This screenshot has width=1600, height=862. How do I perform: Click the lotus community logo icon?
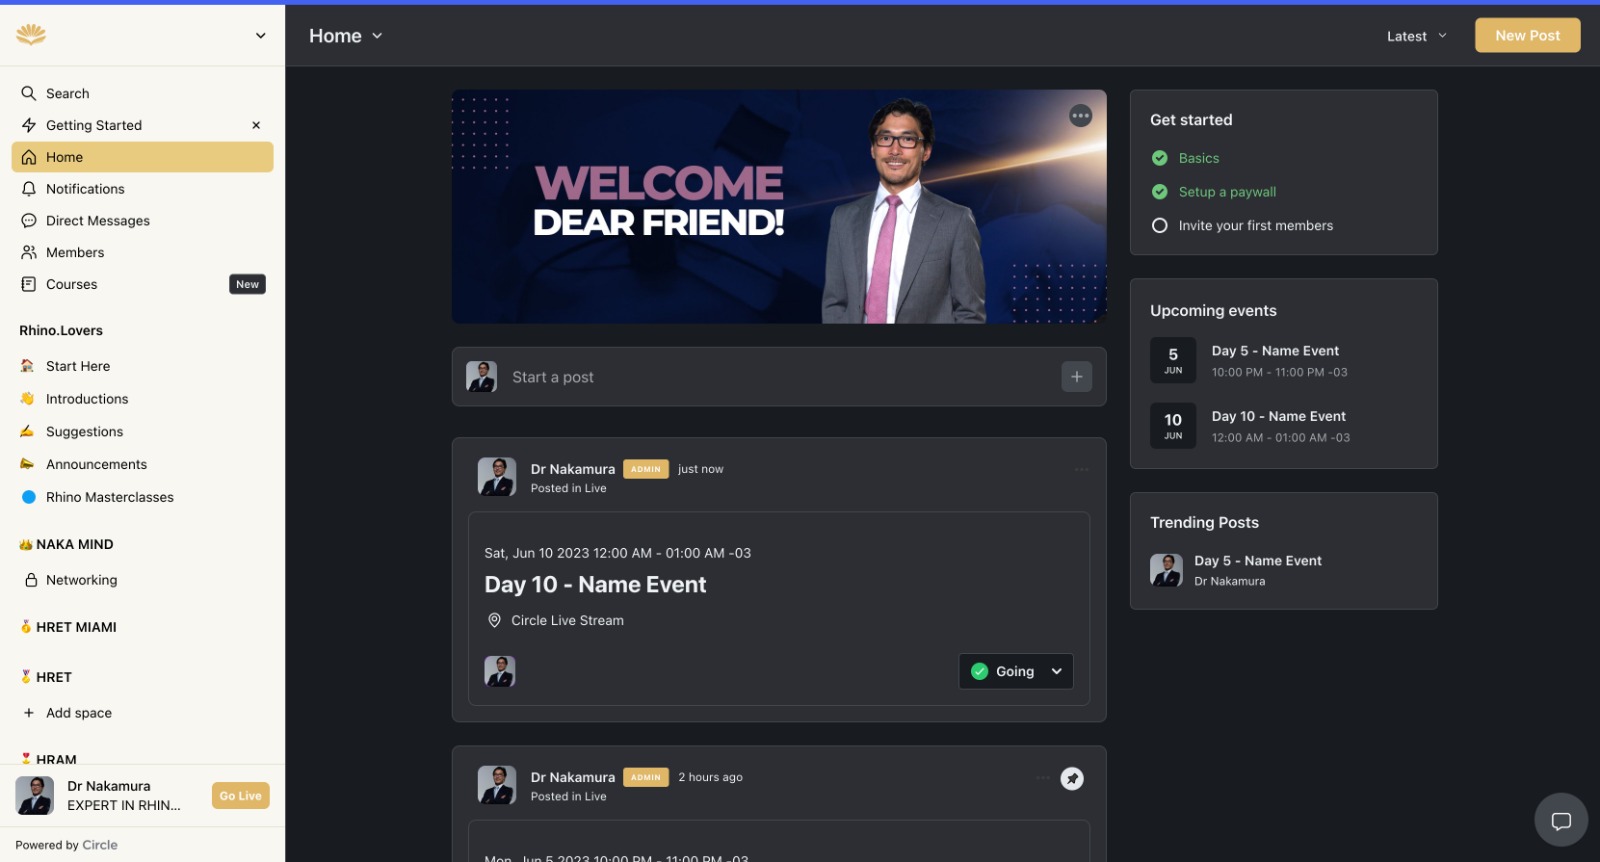[x=31, y=35]
